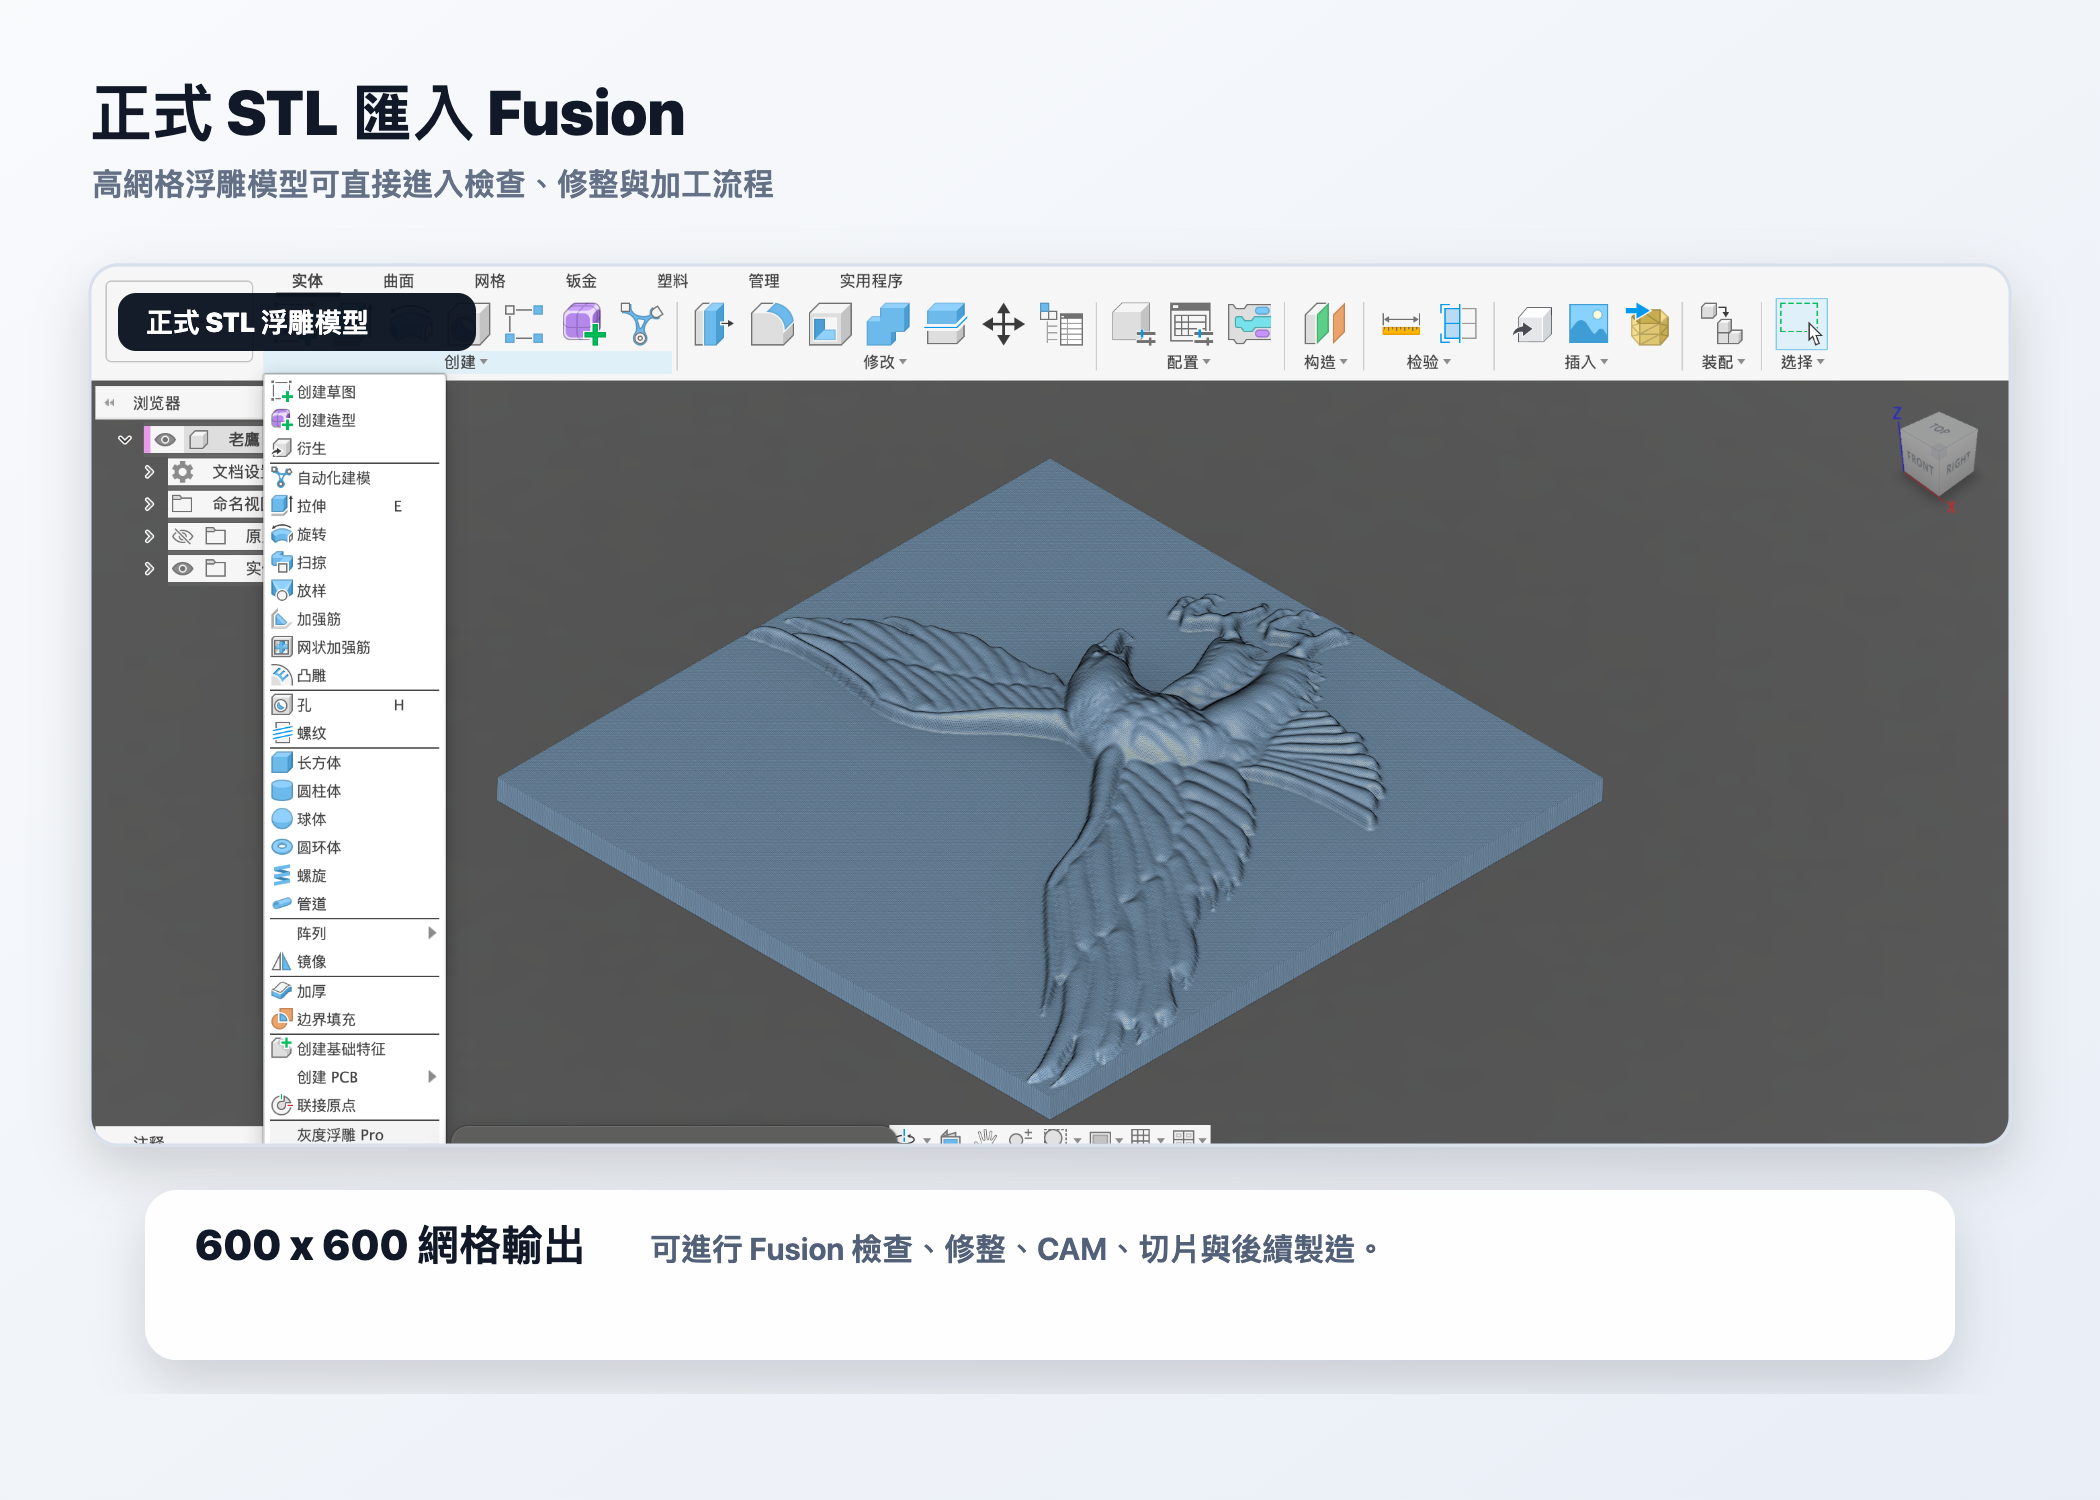Image resolution: width=2100 pixels, height=1500 pixels.
Task: Select the Section Analysis icon
Action: click(x=1458, y=324)
